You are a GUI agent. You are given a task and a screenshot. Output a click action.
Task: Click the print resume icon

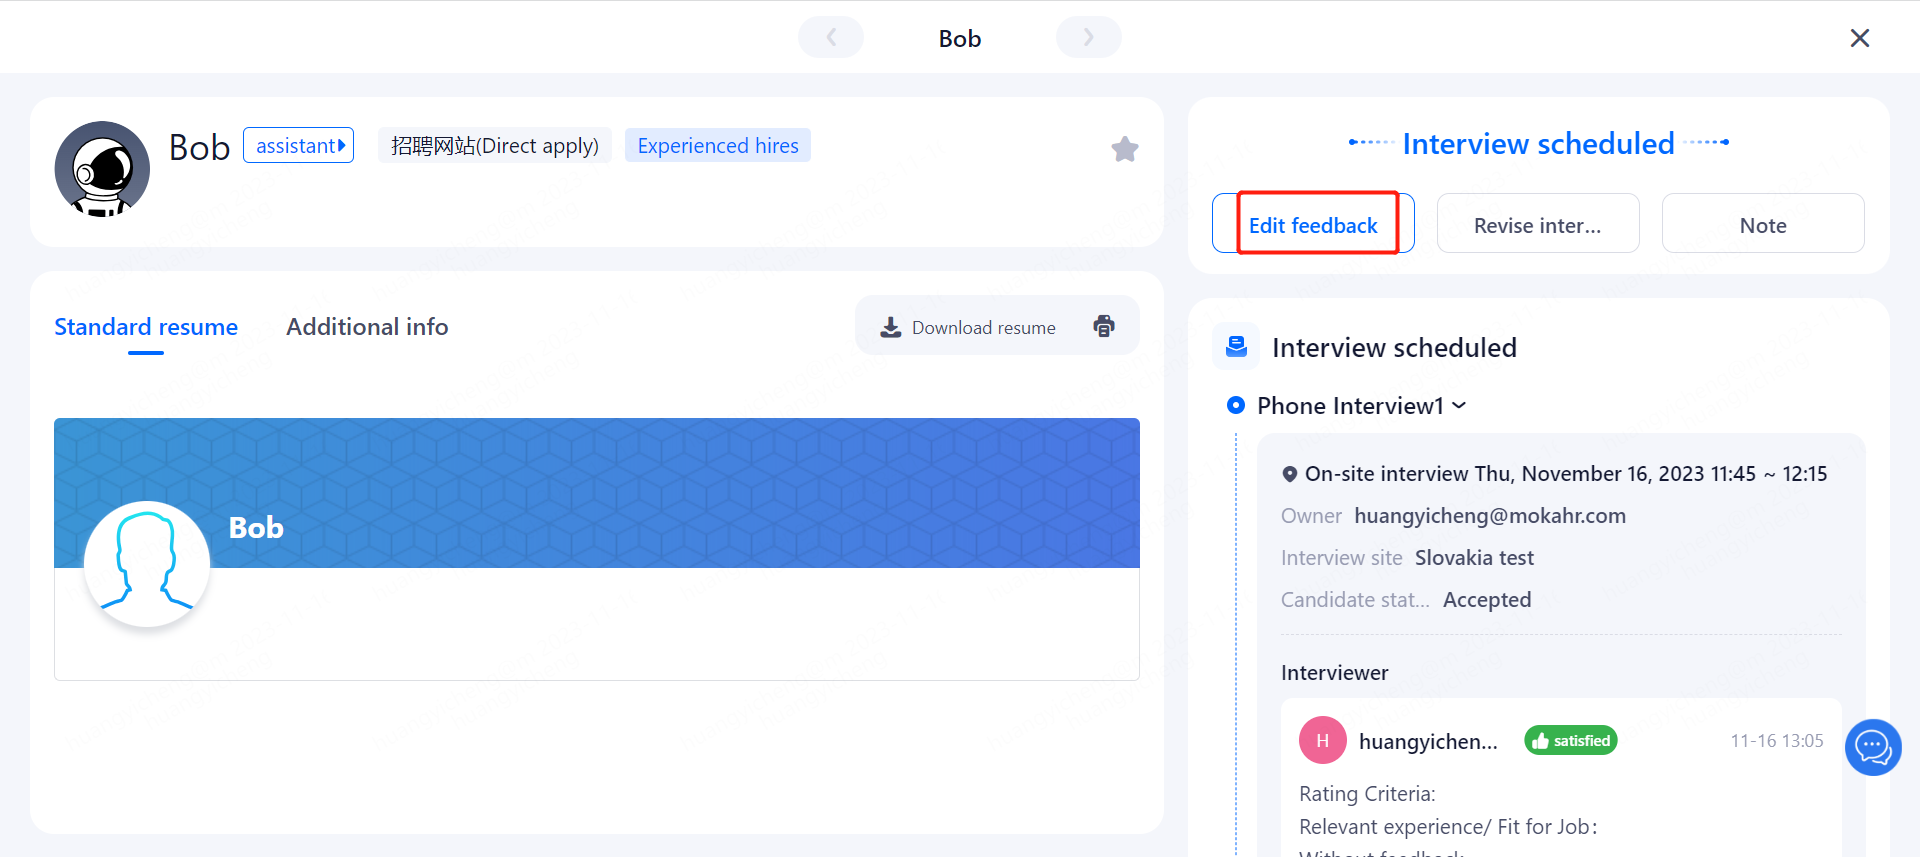pyautogui.click(x=1104, y=326)
